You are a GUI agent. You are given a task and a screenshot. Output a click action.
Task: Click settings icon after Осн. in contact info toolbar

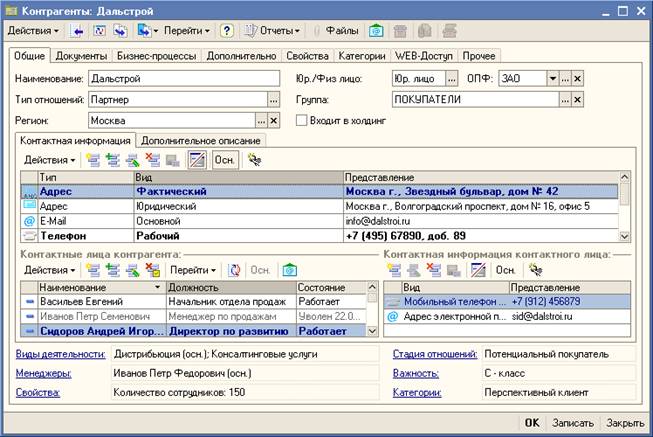[x=254, y=160]
